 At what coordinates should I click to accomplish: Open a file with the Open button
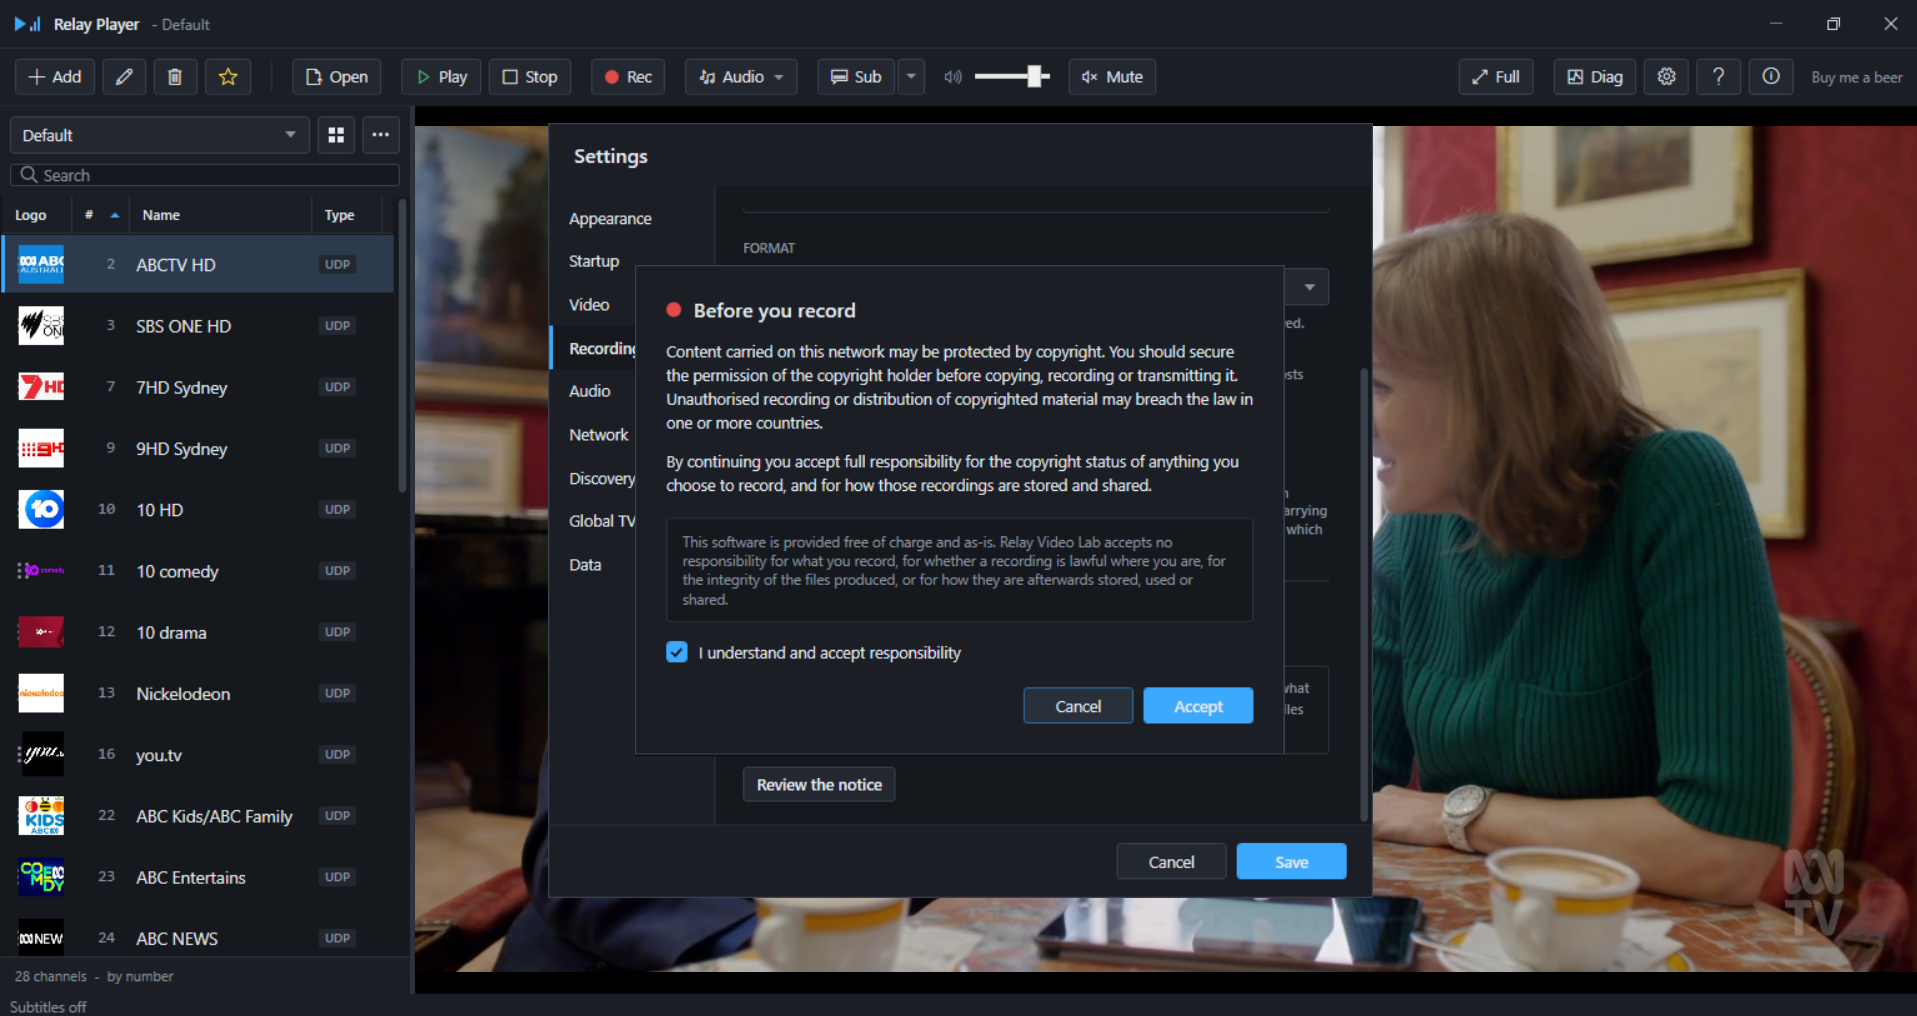pos(337,77)
